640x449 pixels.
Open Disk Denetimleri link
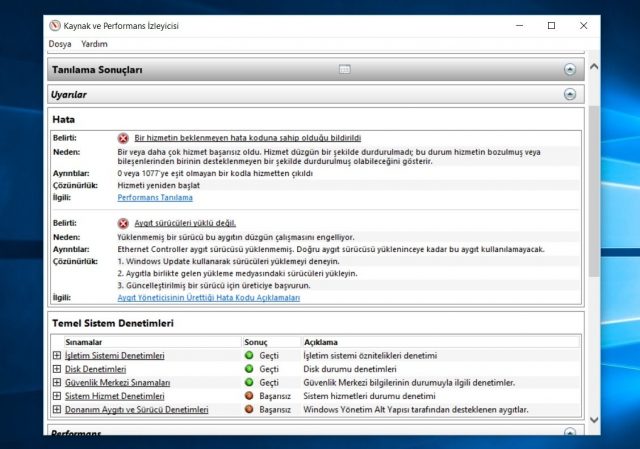click(x=96, y=369)
